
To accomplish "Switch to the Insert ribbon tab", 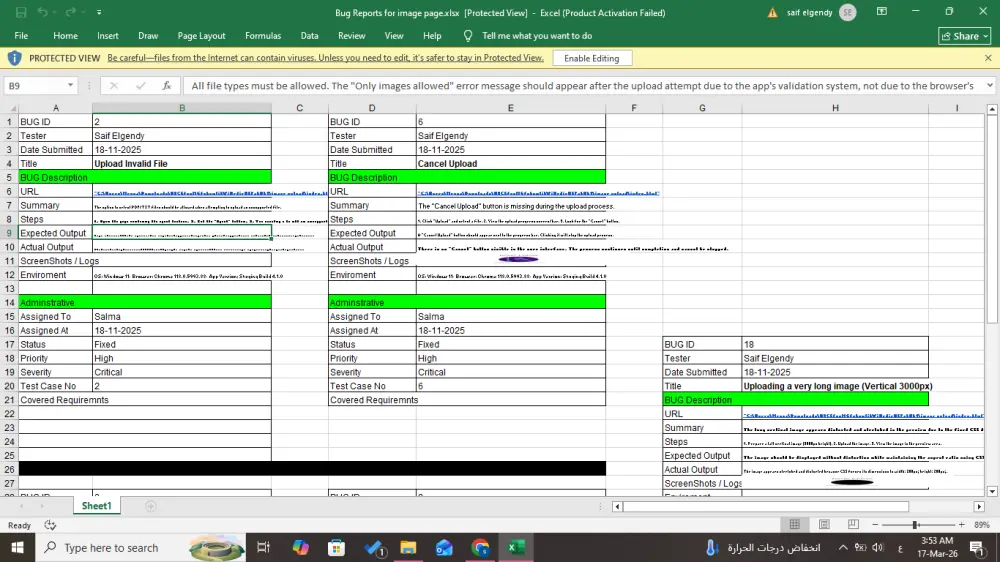I will click(108, 36).
